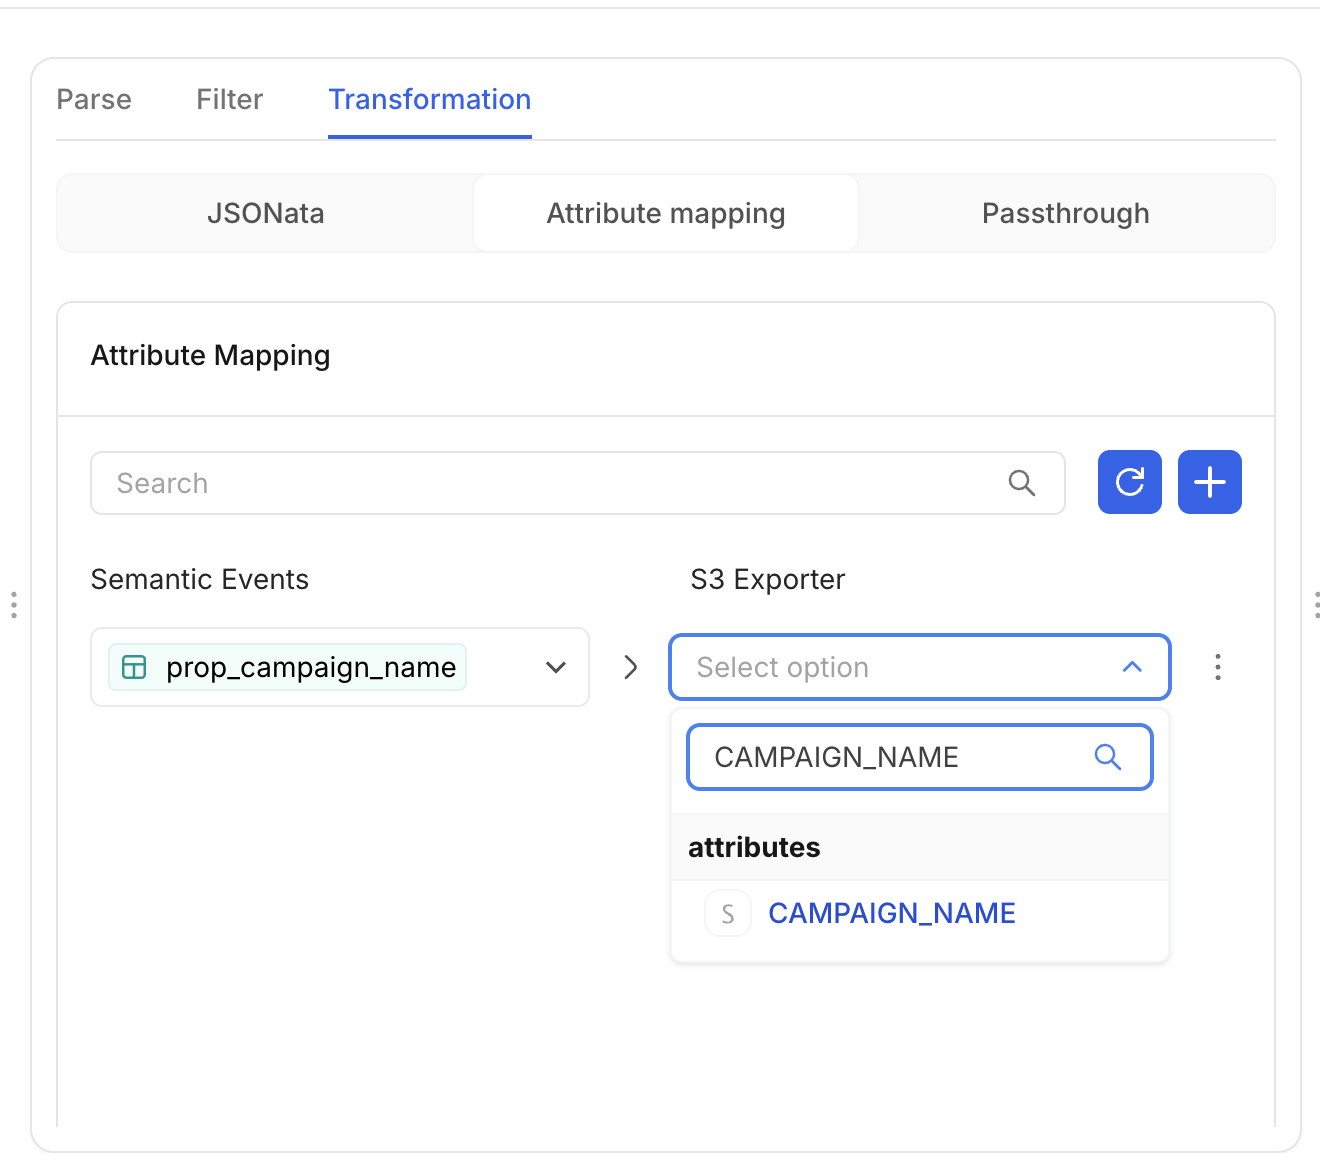The width and height of the screenshot is (1320, 1170).
Task: Open the three-dot row options menu
Action: click(x=1217, y=667)
